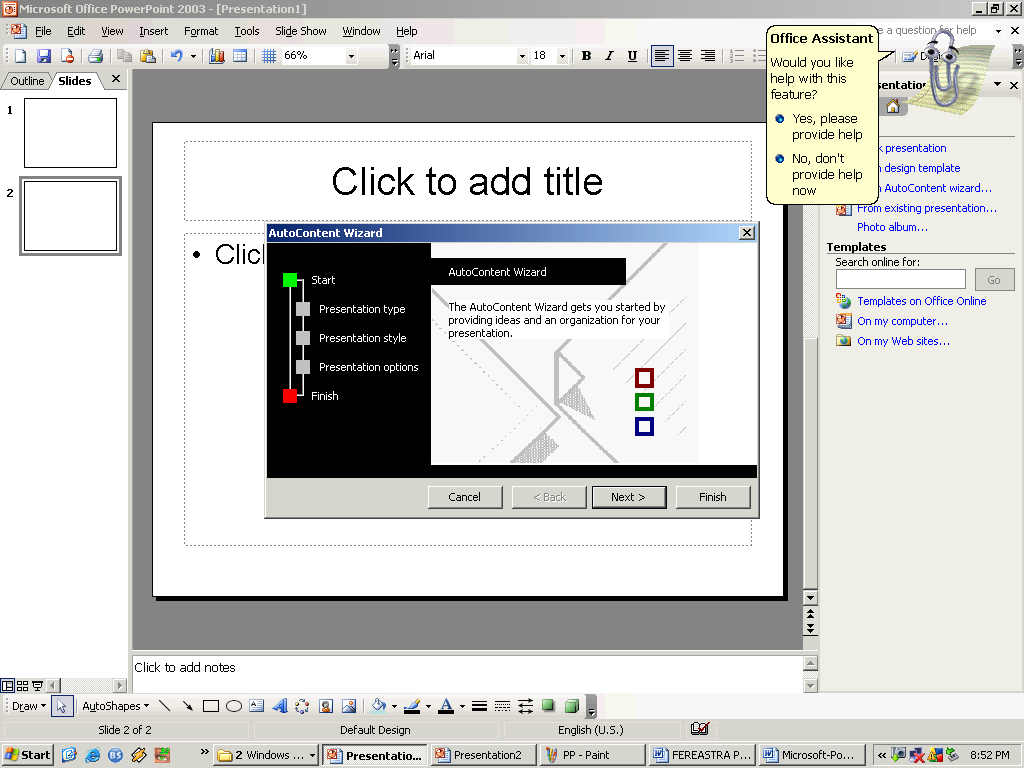Open the 'On my computer...' templates link
Viewport: 1024px width, 768px height.
(902, 321)
